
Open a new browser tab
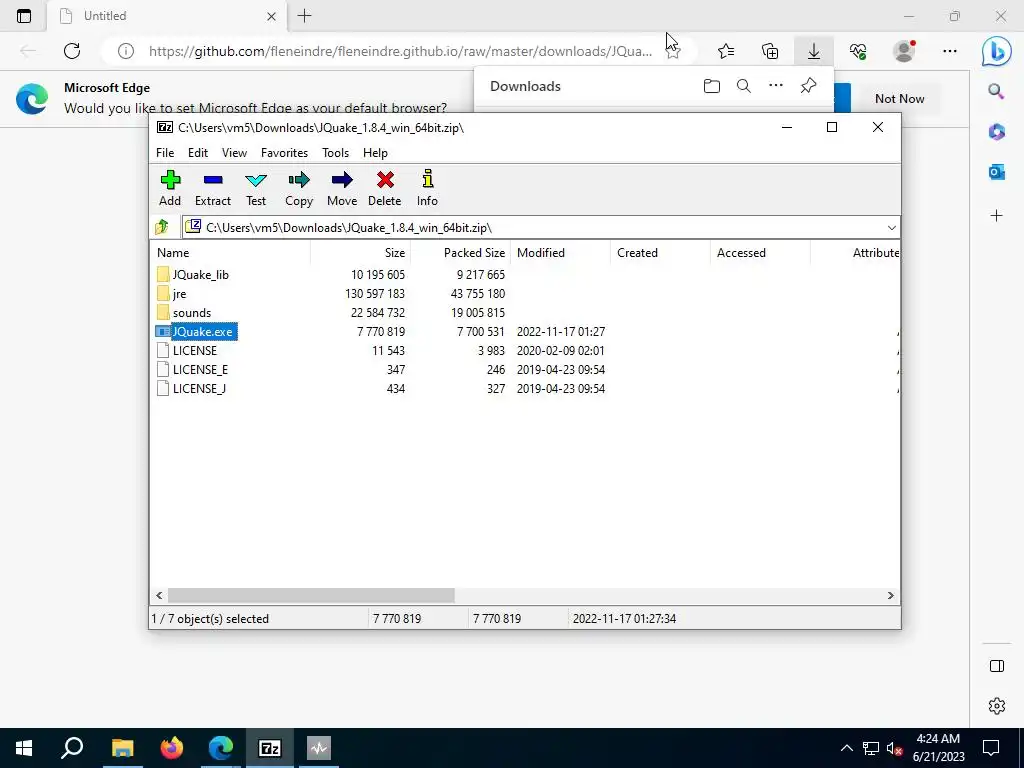pyautogui.click(x=304, y=16)
